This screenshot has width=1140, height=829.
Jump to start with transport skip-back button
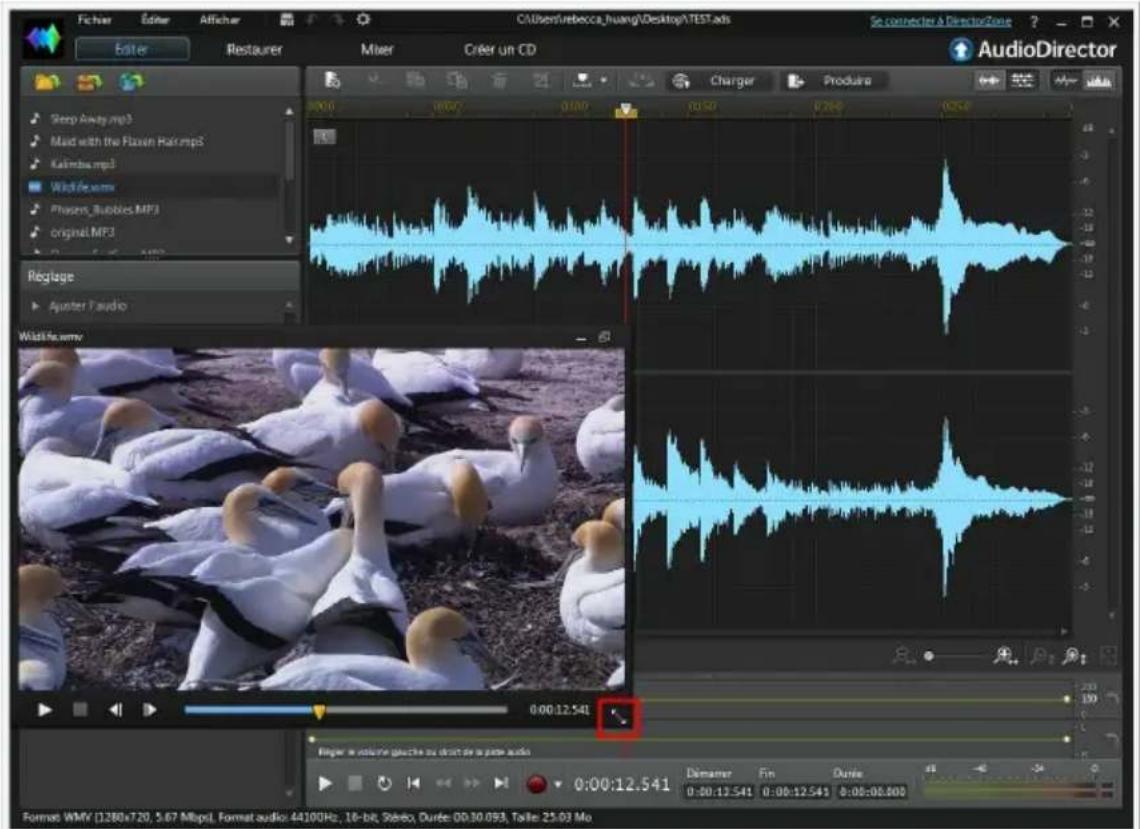pos(414,783)
